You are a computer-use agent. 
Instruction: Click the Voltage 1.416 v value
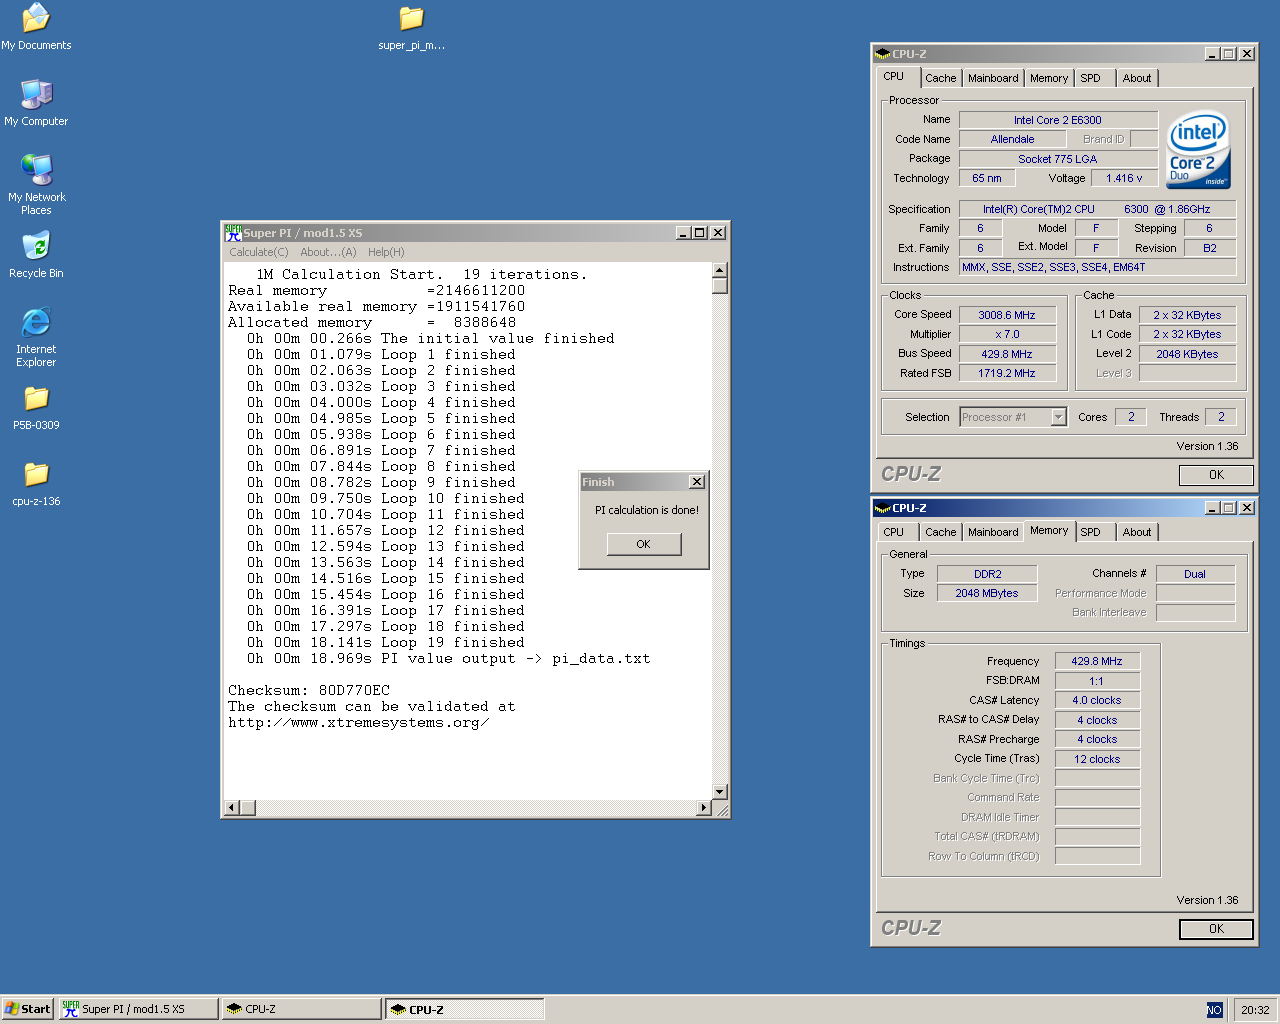pos(1124,178)
